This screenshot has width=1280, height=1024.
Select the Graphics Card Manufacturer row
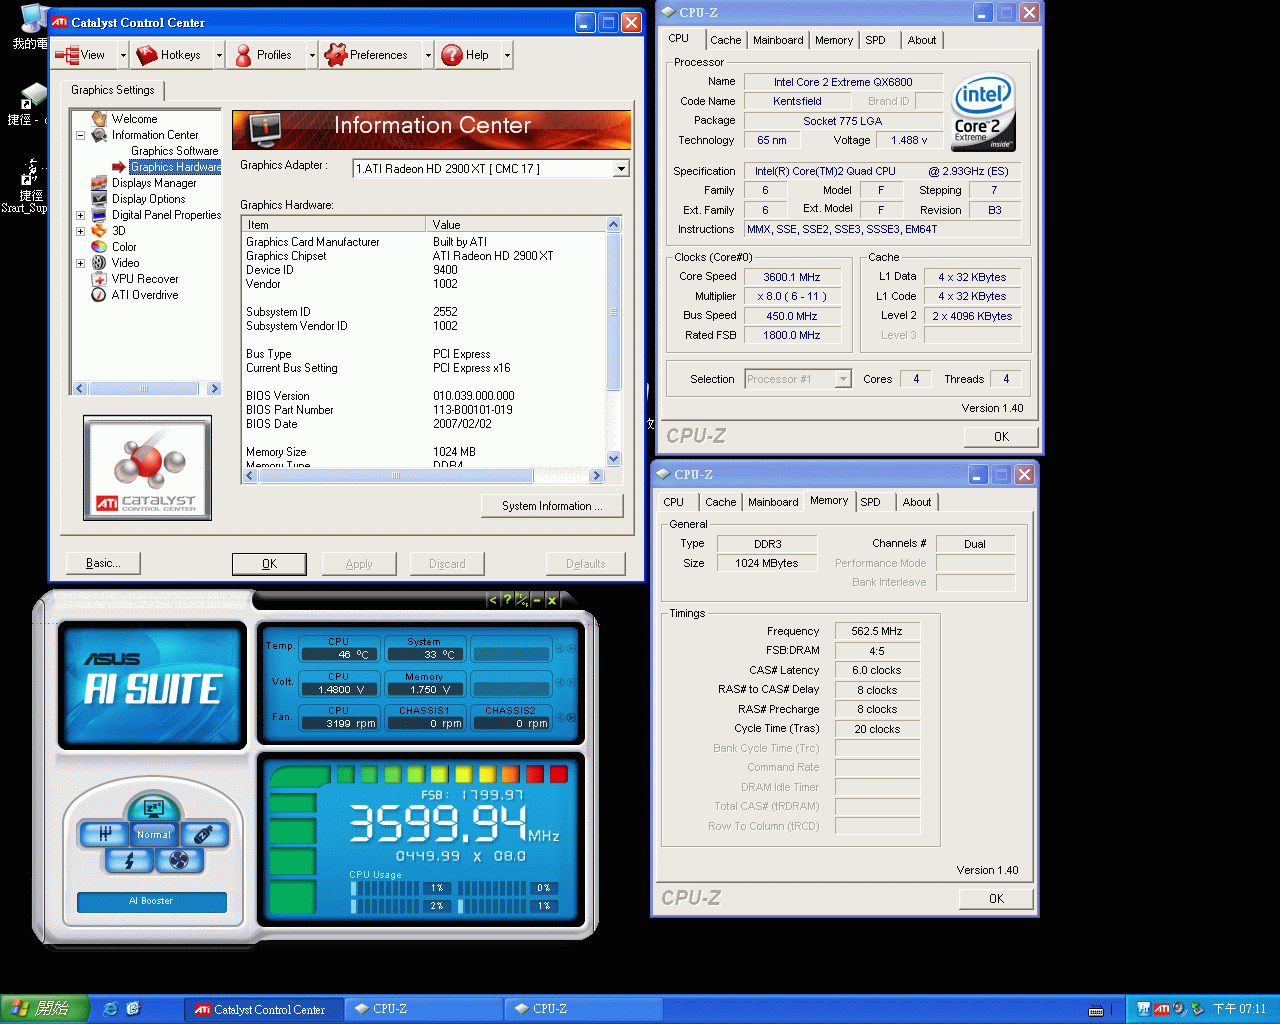[x=424, y=242]
